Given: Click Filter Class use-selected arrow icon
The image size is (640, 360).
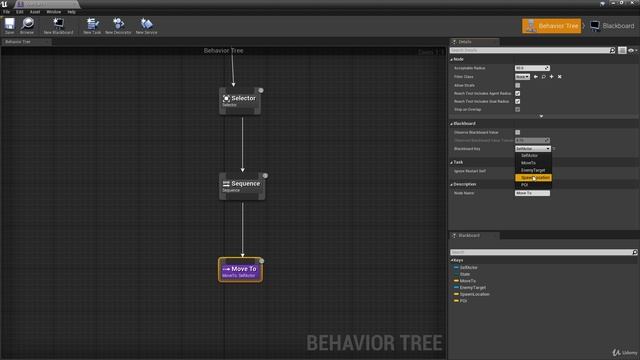Looking at the screenshot, I should [536, 77].
